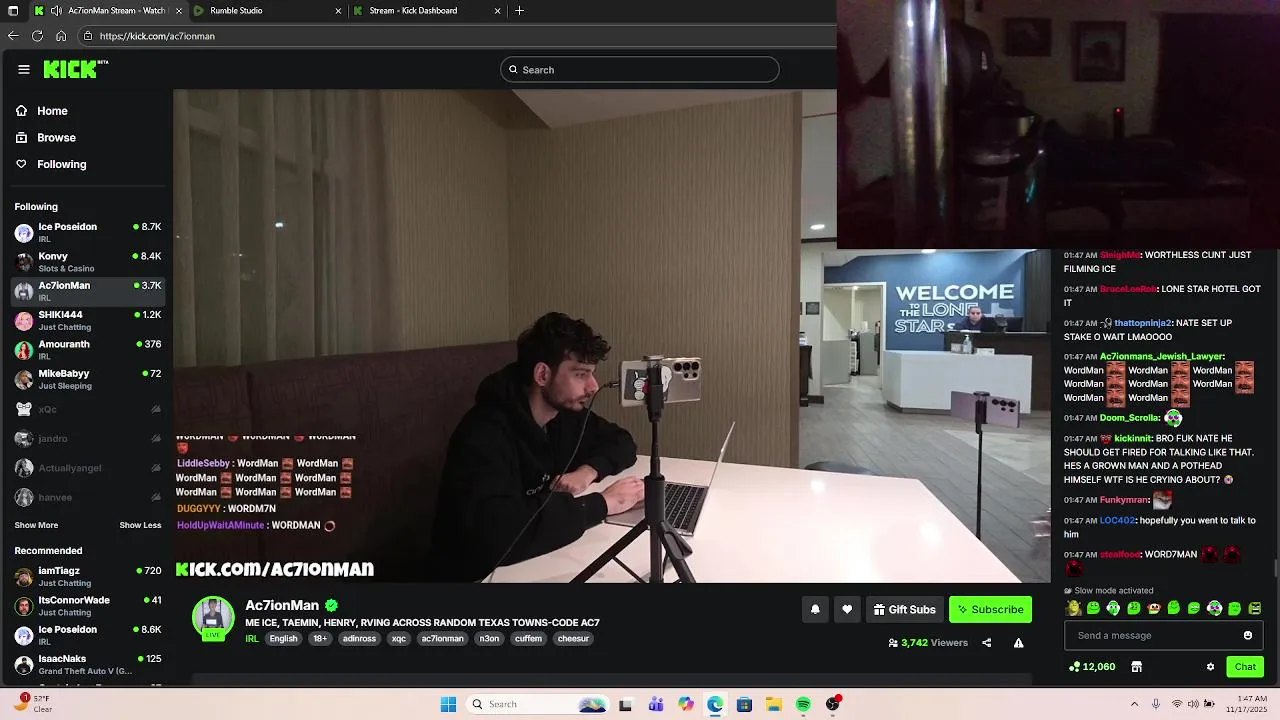
Task: Click the Kick logo
Action: (x=75, y=69)
